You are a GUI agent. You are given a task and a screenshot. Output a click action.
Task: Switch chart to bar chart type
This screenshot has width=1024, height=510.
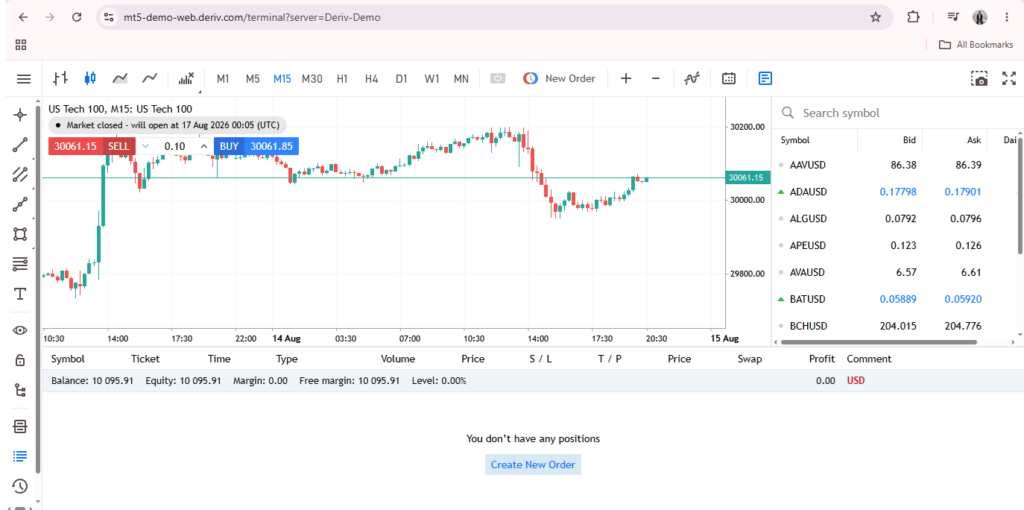click(x=60, y=78)
